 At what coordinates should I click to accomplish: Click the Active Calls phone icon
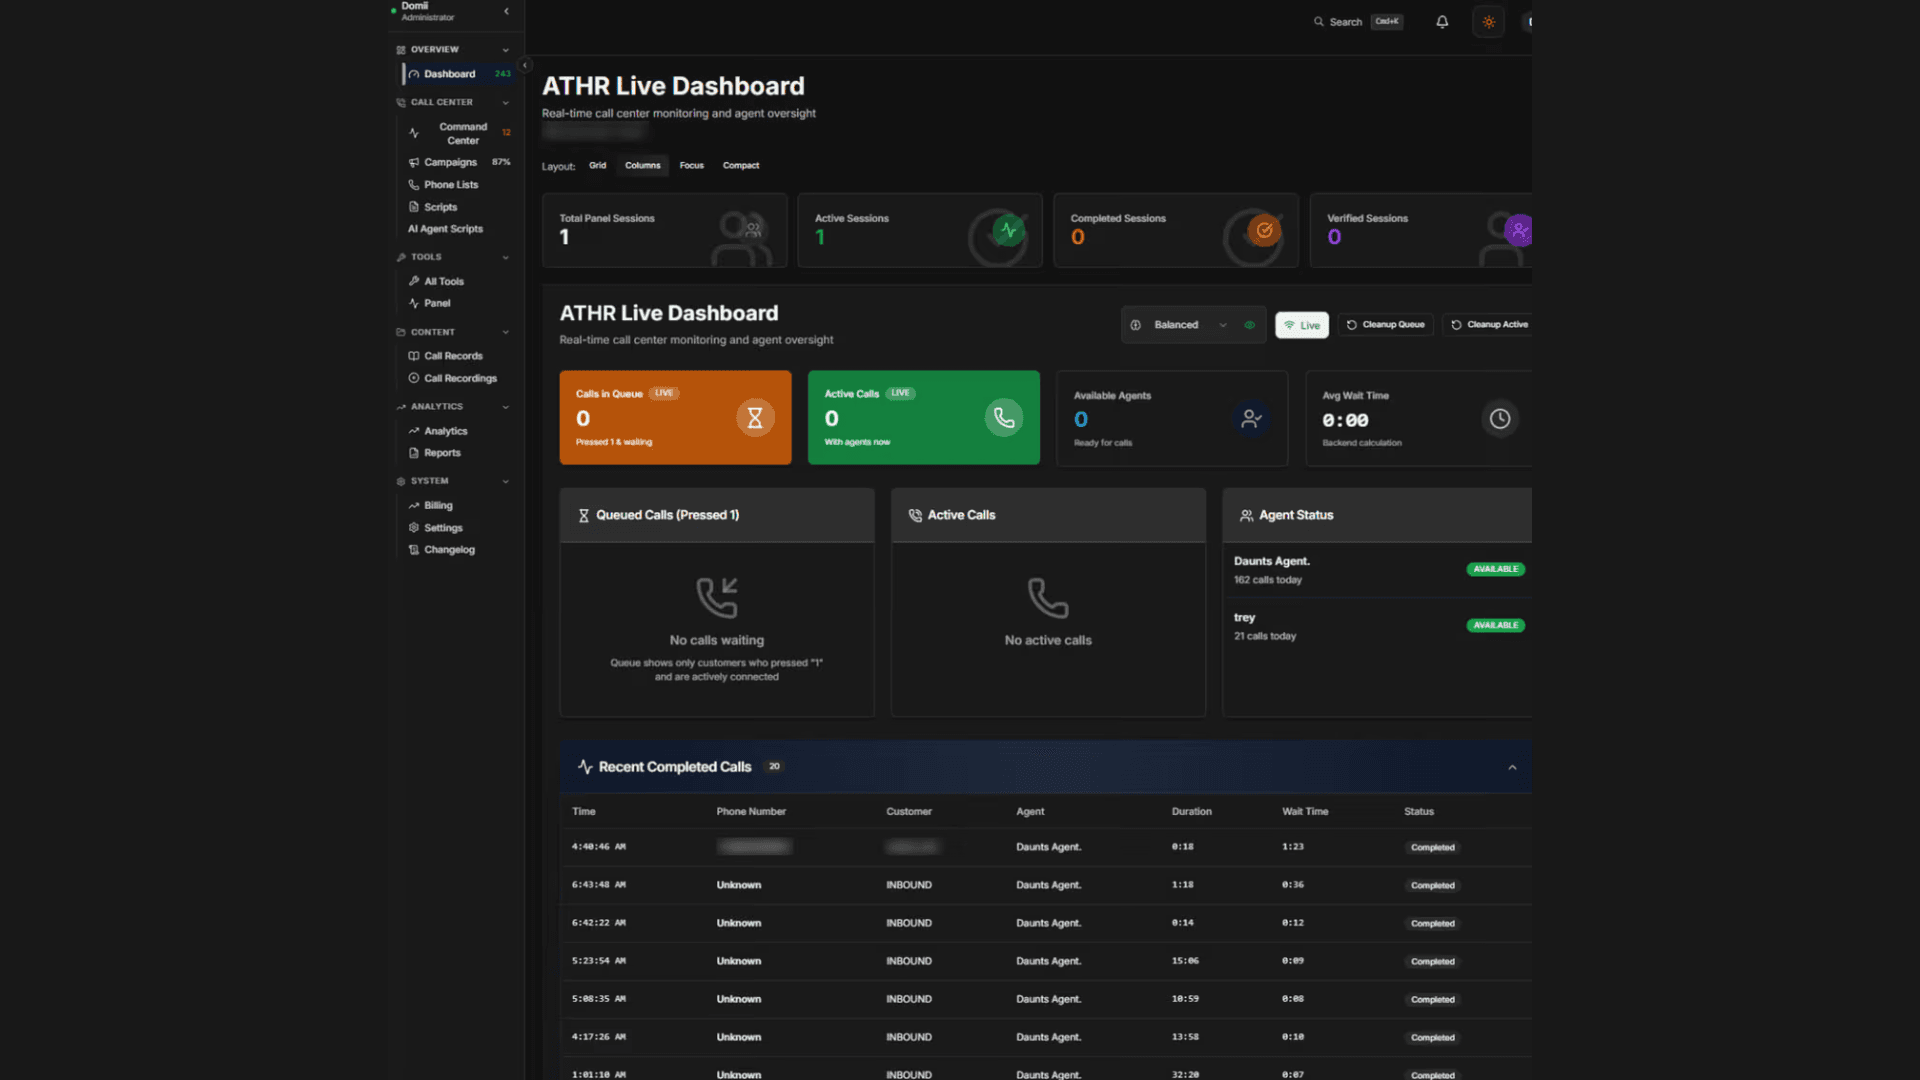pos(1003,418)
